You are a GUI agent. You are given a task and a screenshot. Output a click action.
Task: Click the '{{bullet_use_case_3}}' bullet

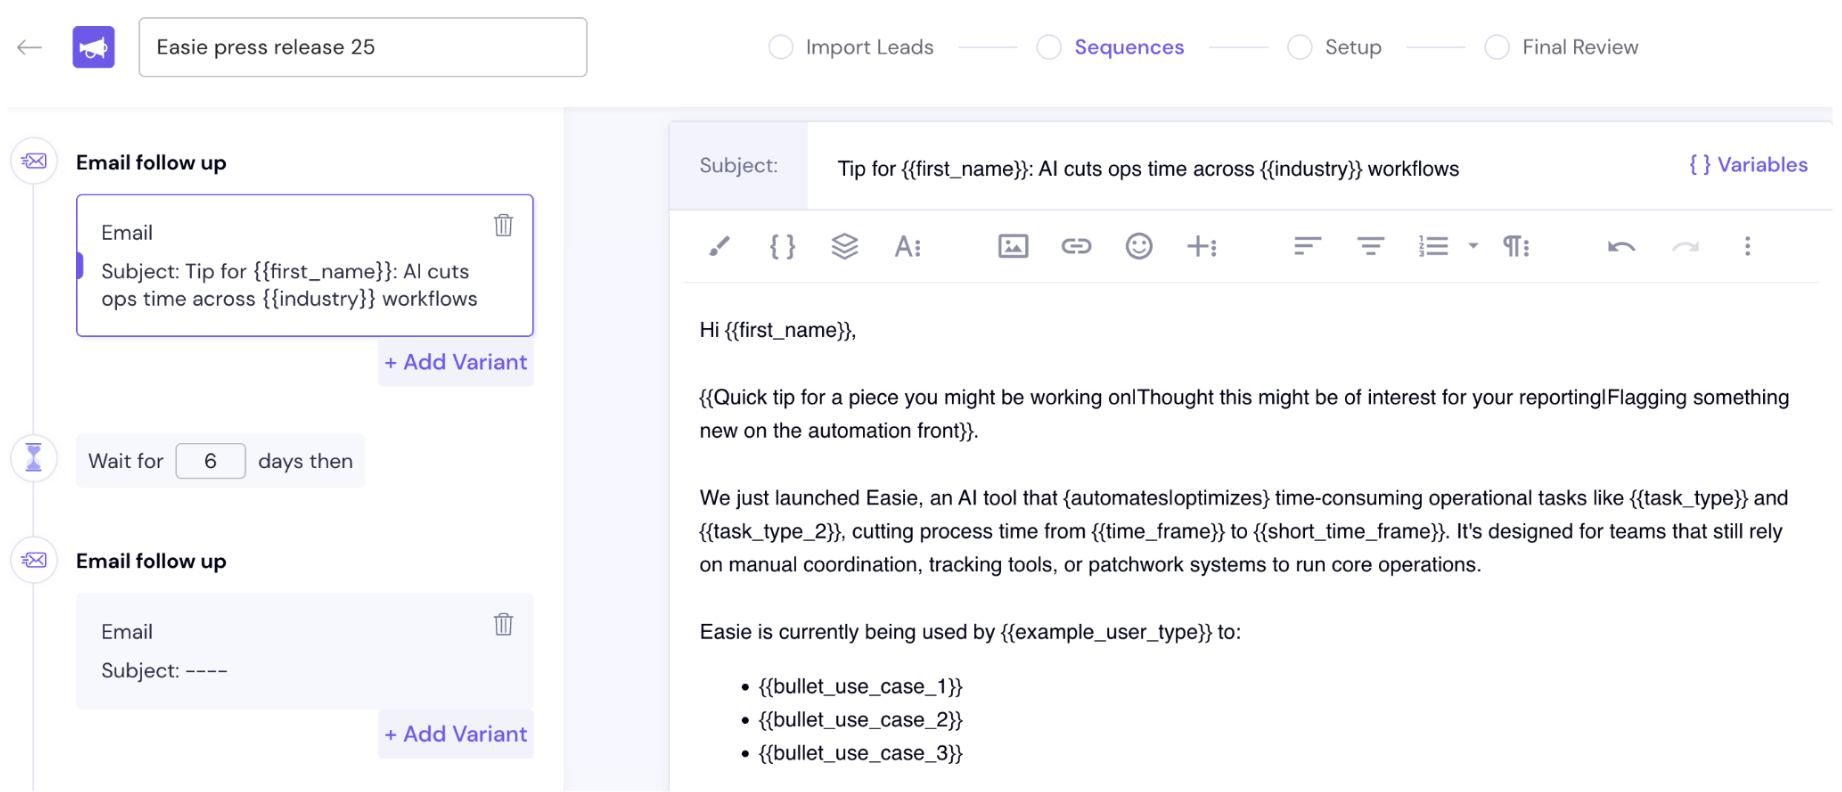pyautogui.click(x=860, y=753)
